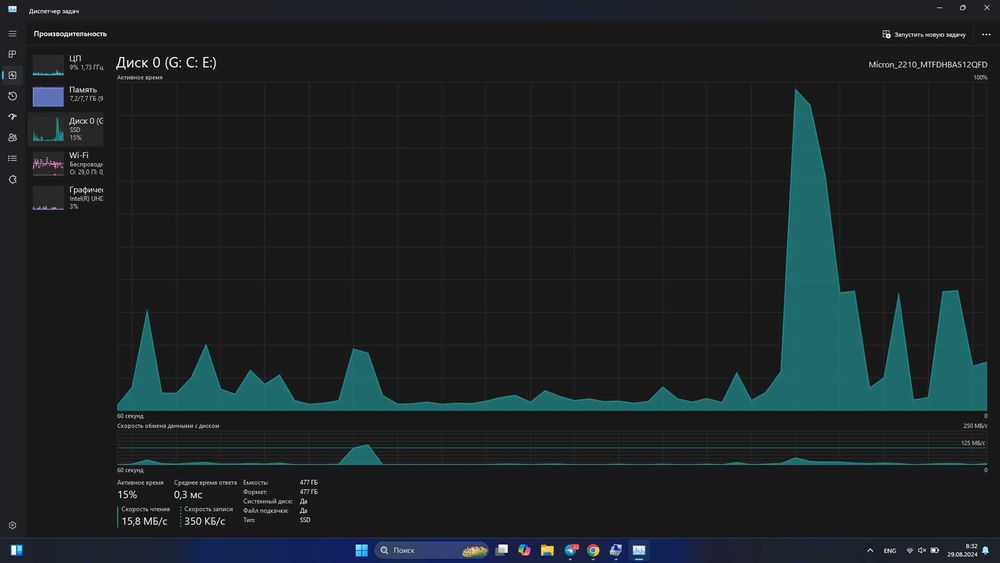Screen dimensions: 1000x563
Task: Click the 350 КБ/с write speed value
Action: (x=204, y=522)
